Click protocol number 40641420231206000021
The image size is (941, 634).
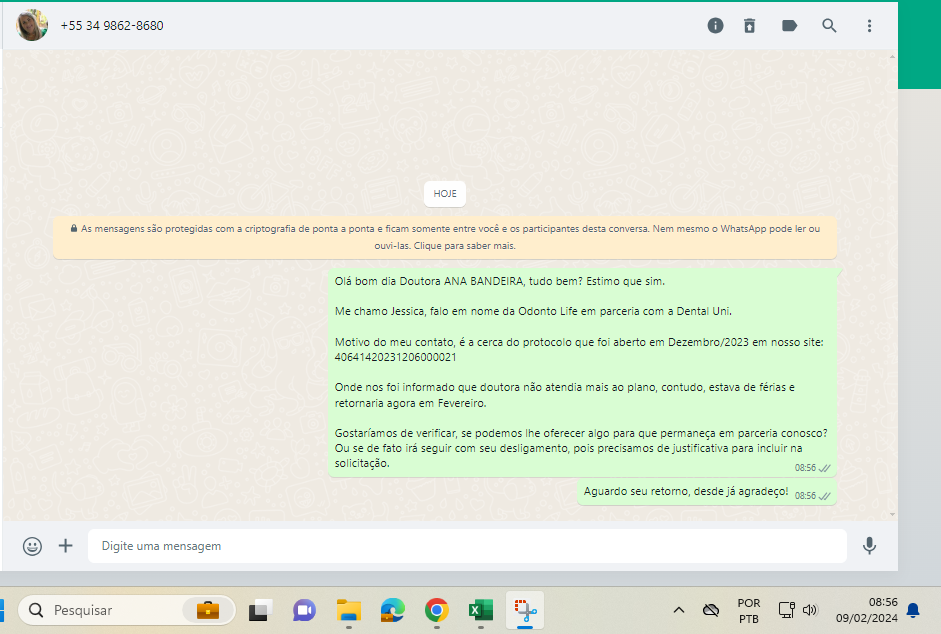[x=395, y=357]
